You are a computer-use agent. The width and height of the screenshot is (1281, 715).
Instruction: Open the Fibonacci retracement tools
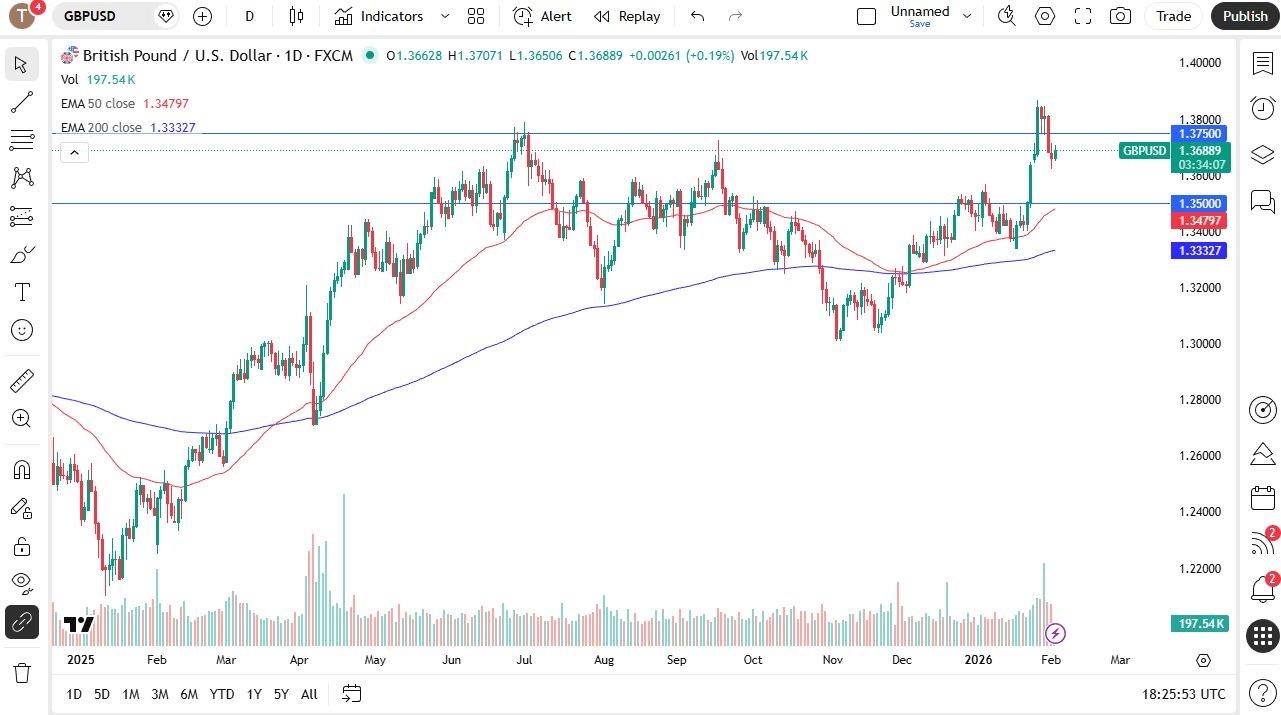click(22, 139)
